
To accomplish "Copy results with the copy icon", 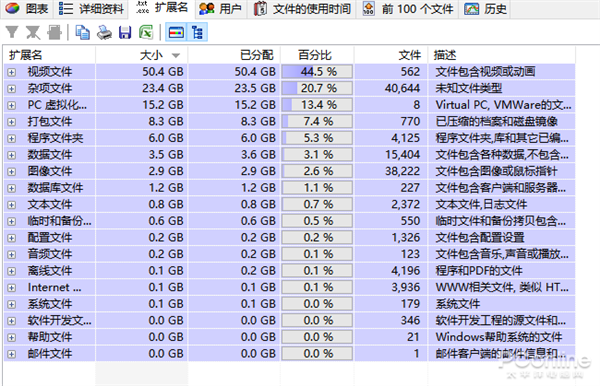I will click(x=83, y=33).
